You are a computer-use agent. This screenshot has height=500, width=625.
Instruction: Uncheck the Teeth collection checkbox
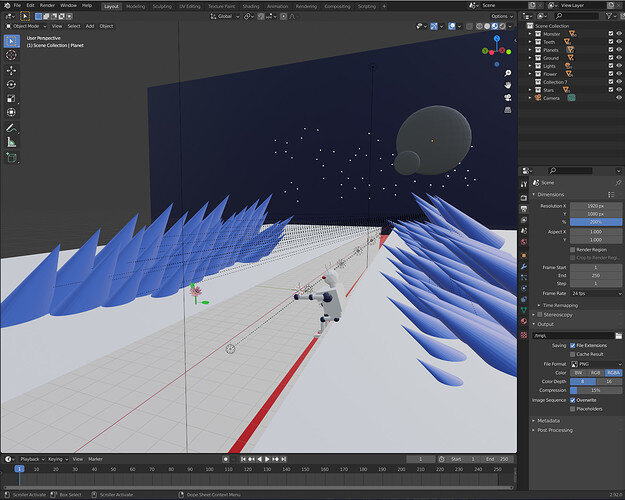coord(611,42)
